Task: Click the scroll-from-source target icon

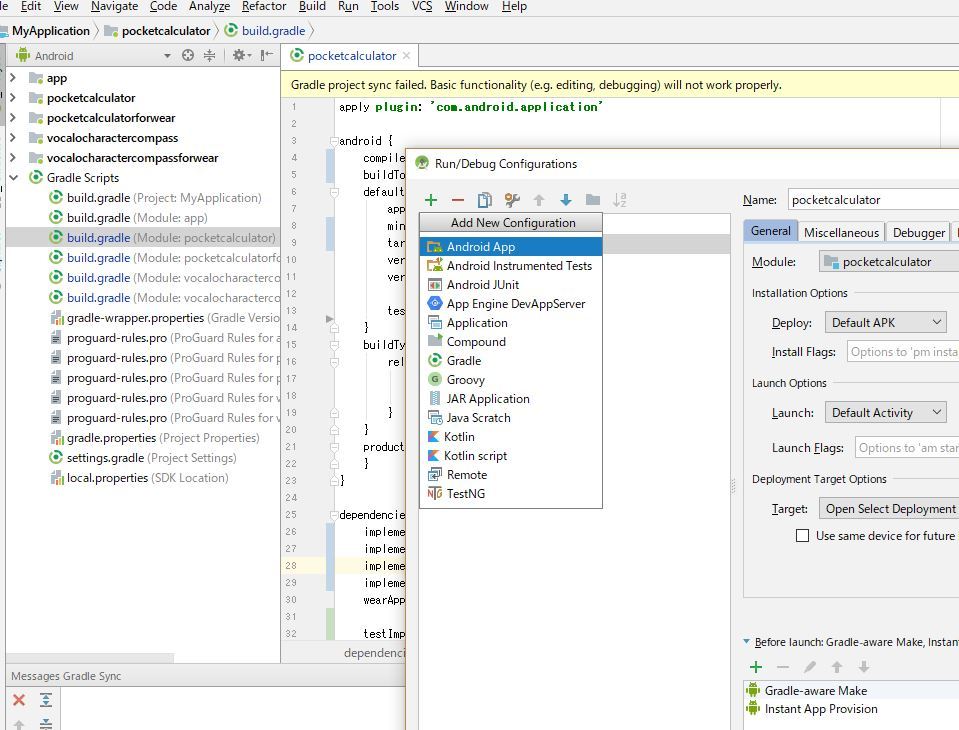Action: [187, 56]
